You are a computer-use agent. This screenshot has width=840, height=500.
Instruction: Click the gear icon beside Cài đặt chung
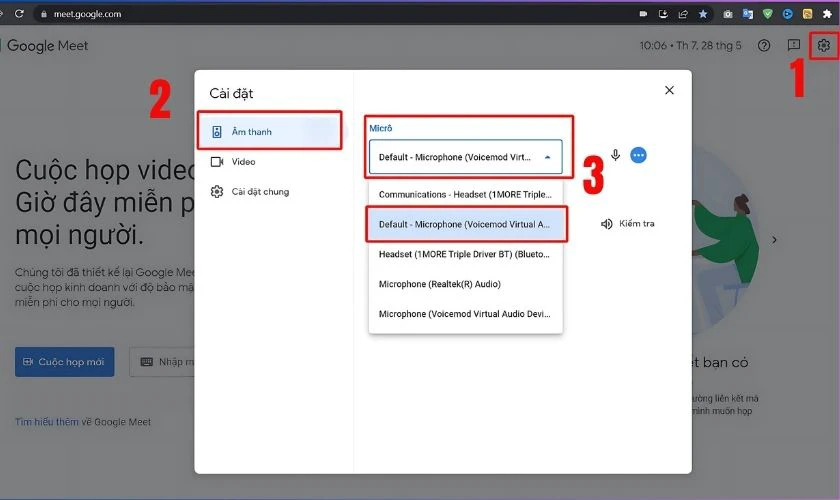(216, 191)
